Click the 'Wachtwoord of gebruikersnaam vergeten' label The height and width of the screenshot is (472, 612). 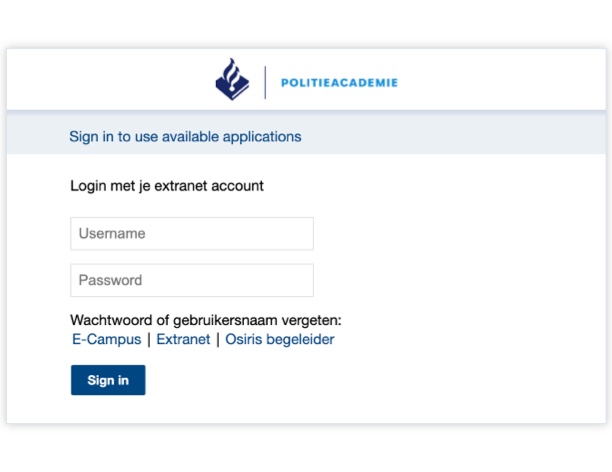click(x=206, y=321)
